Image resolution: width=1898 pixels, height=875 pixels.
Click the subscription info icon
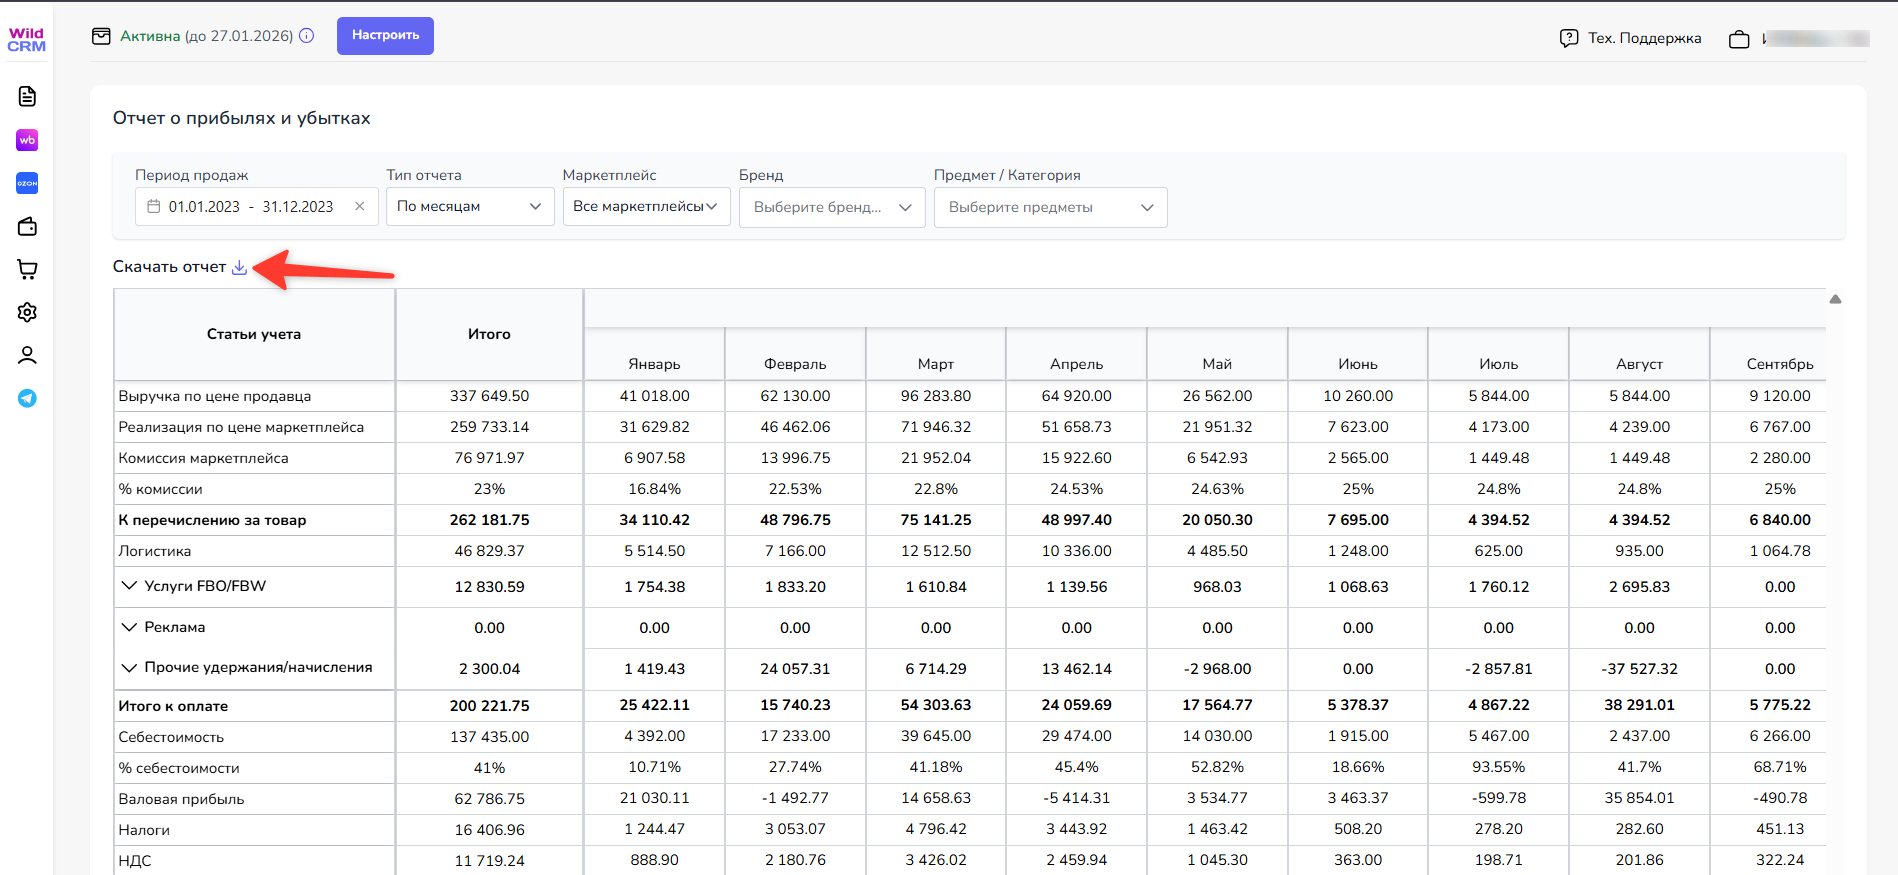click(x=307, y=36)
